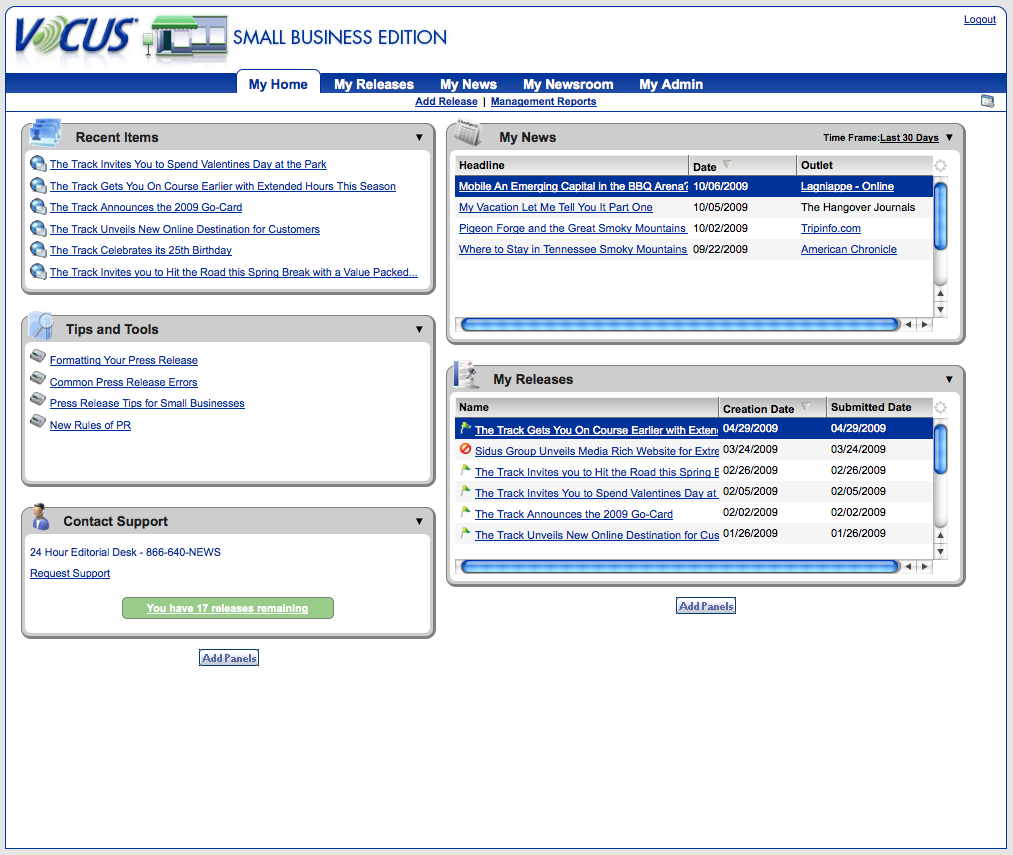Click red blocked icon on Sidus Group release
1013x855 pixels.
click(x=465, y=449)
